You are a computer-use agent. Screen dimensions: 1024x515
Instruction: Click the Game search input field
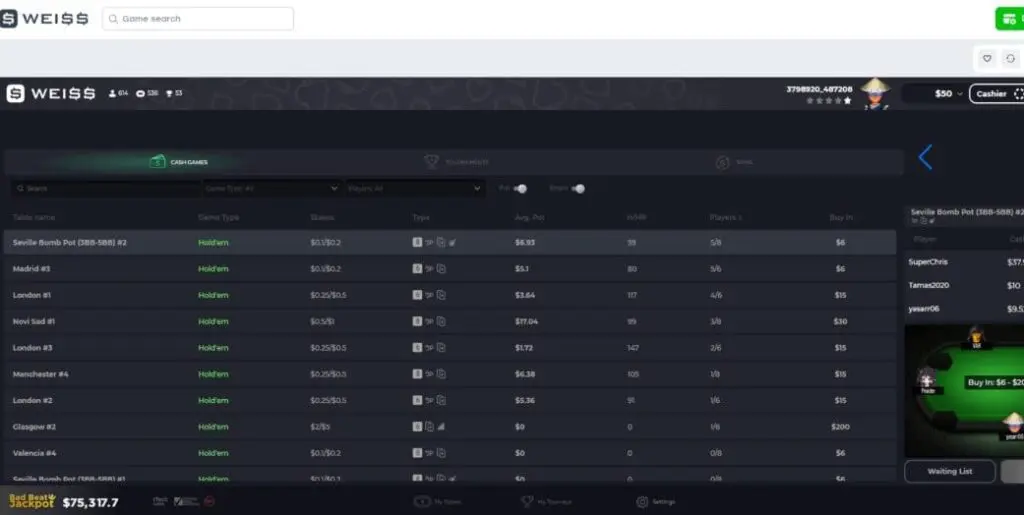click(198, 19)
